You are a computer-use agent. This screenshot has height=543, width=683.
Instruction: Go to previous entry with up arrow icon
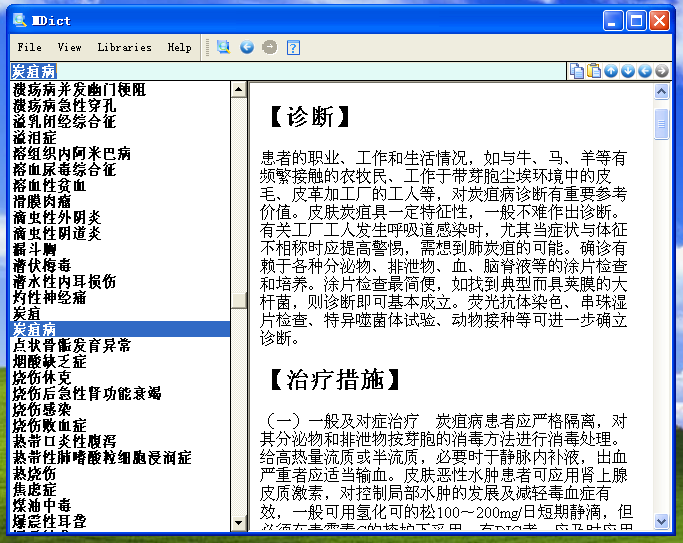[611, 70]
